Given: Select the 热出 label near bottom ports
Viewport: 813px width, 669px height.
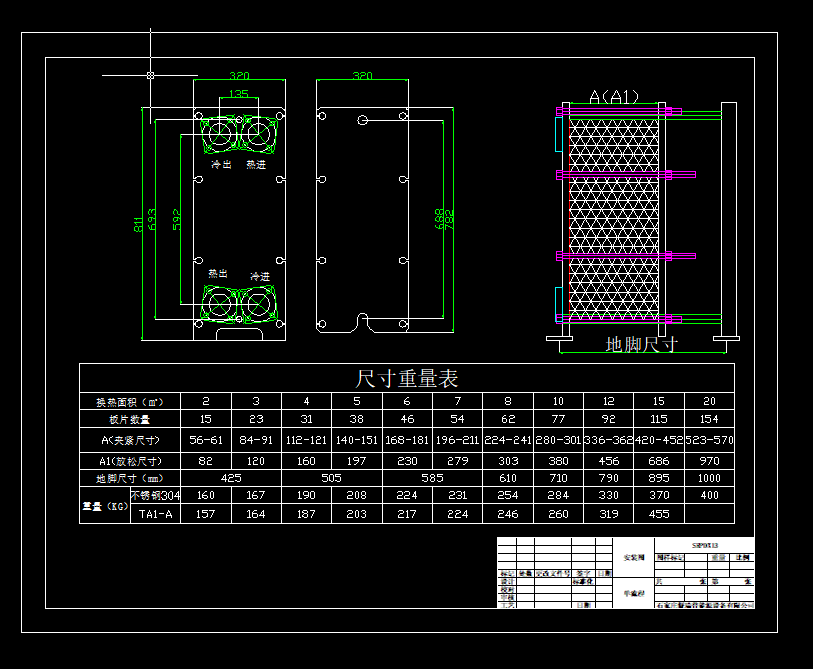Looking at the screenshot, I should click(218, 273).
